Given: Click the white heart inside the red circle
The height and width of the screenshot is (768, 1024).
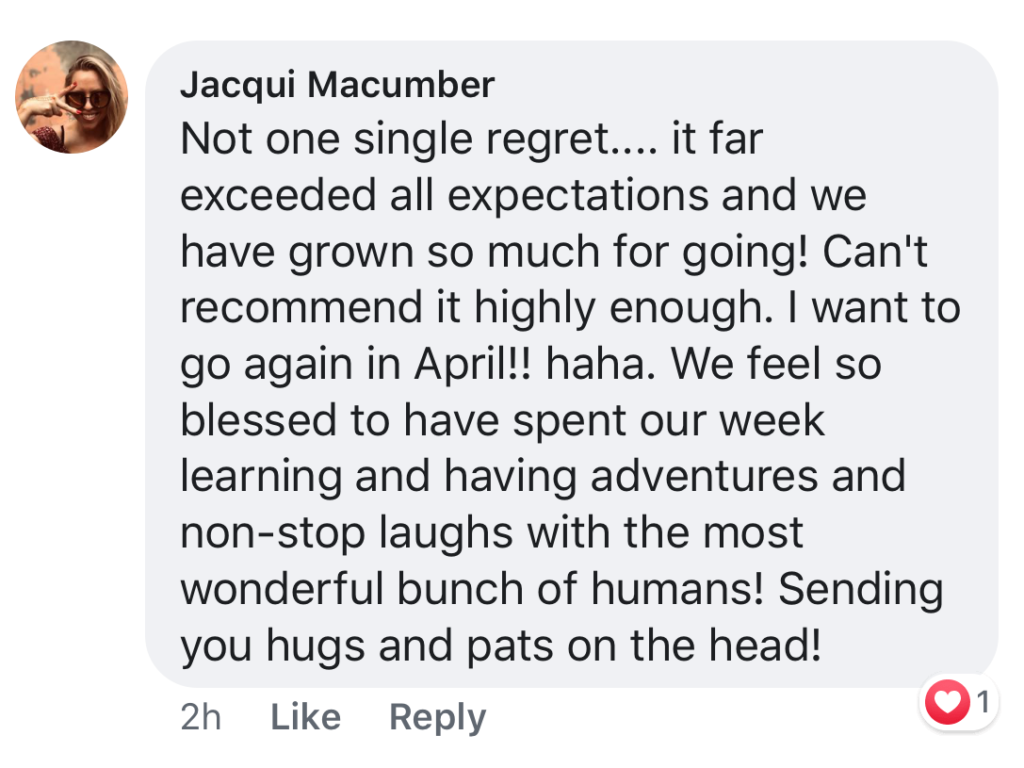Looking at the screenshot, I should point(948,703).
